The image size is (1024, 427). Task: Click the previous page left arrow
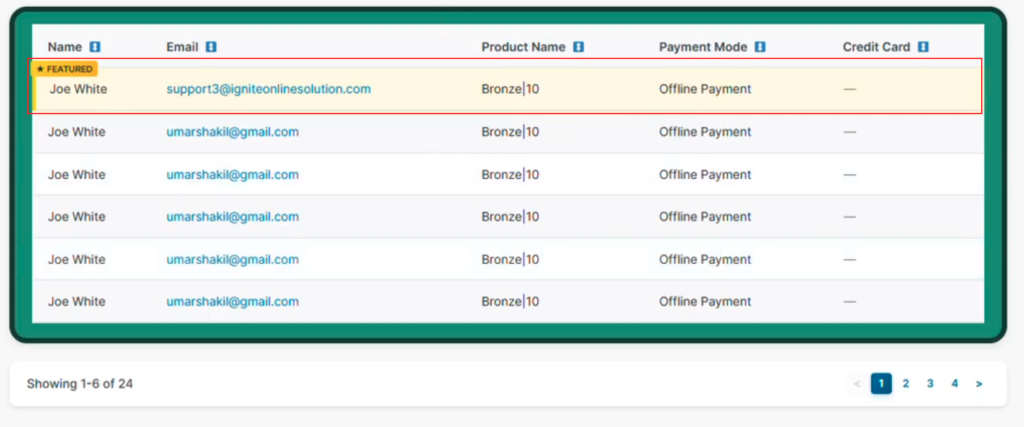tap(857, 384)
